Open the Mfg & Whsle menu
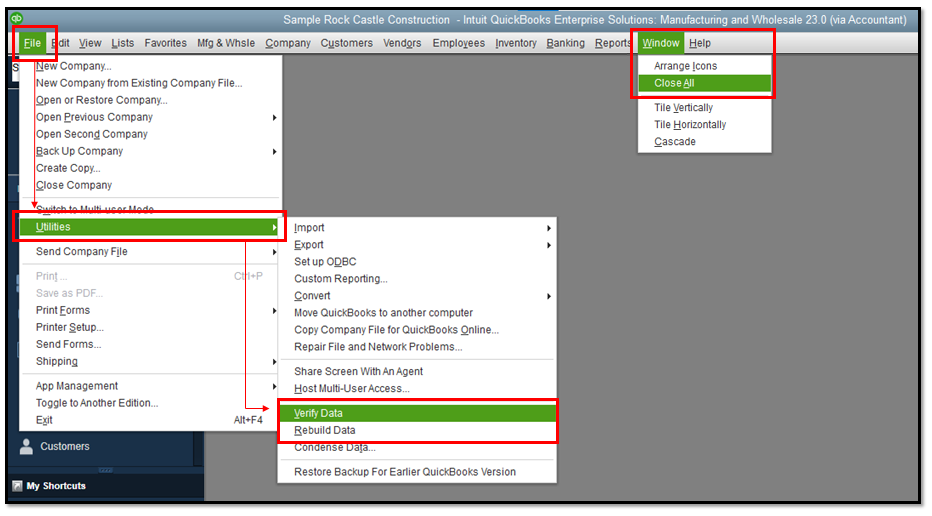Viewport: 932px width, 516px height. point(226,43)
